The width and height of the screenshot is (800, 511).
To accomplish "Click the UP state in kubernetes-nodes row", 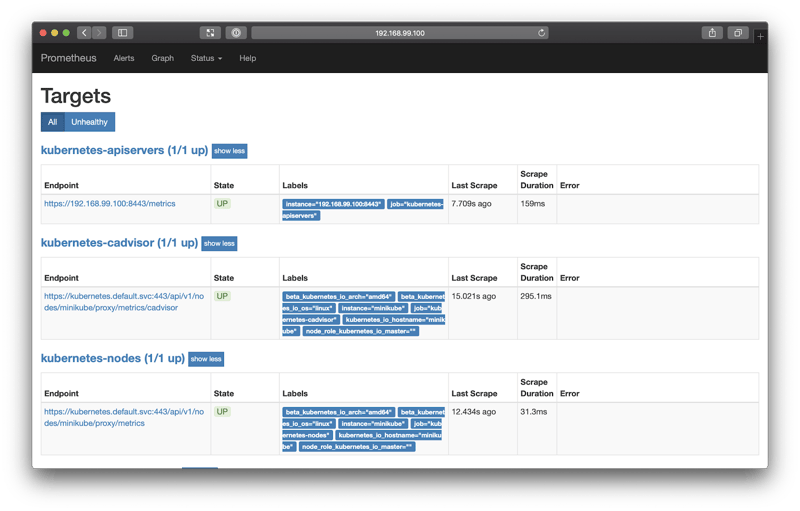I will click(222, 412).
